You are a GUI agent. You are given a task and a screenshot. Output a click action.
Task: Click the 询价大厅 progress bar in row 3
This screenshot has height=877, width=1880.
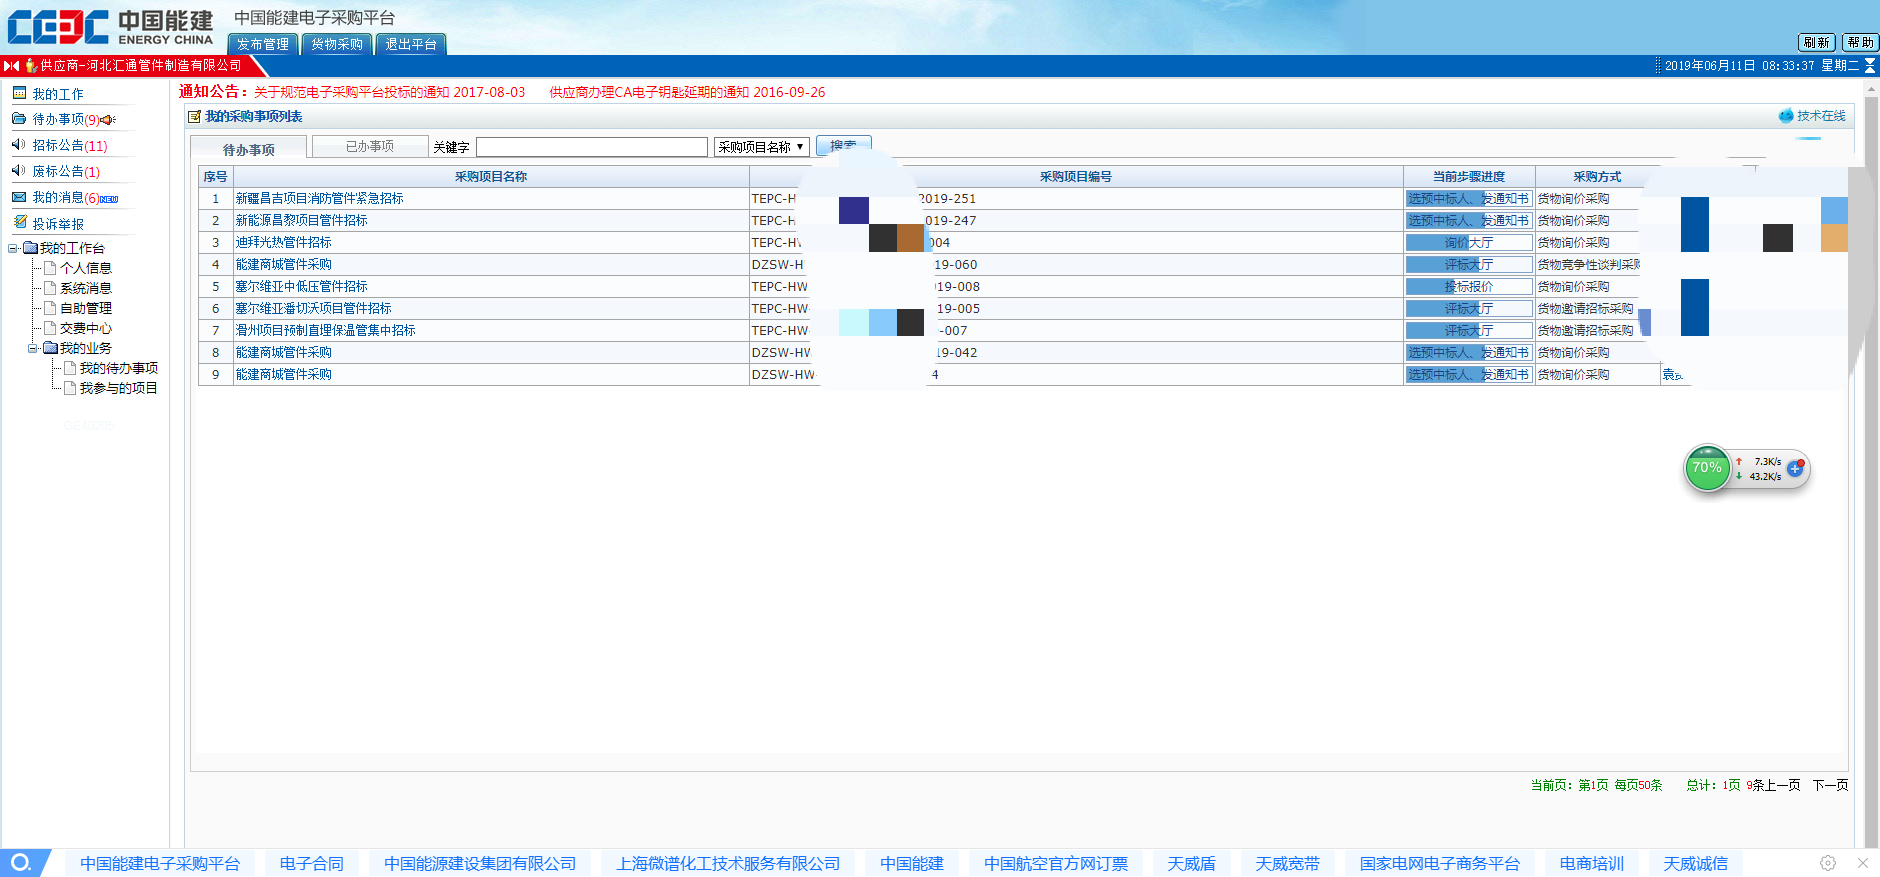(x=1468, y=243)
